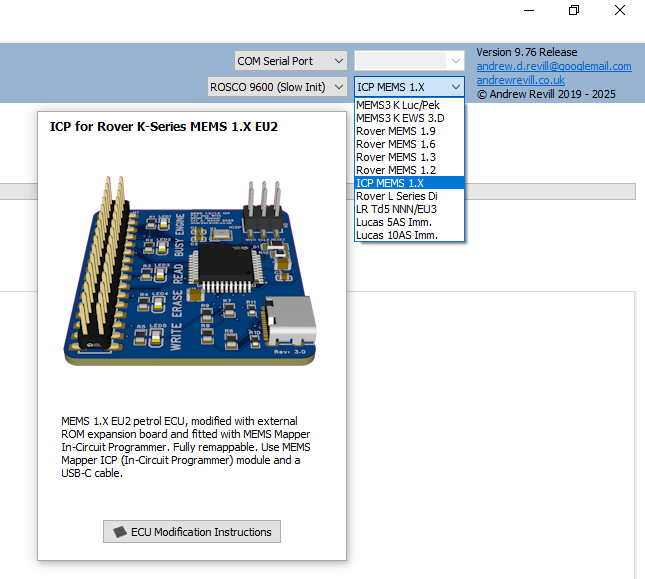
Task: Open the andrew.d.revill@googlemail.com email link
Action: [x=553, y=66]
